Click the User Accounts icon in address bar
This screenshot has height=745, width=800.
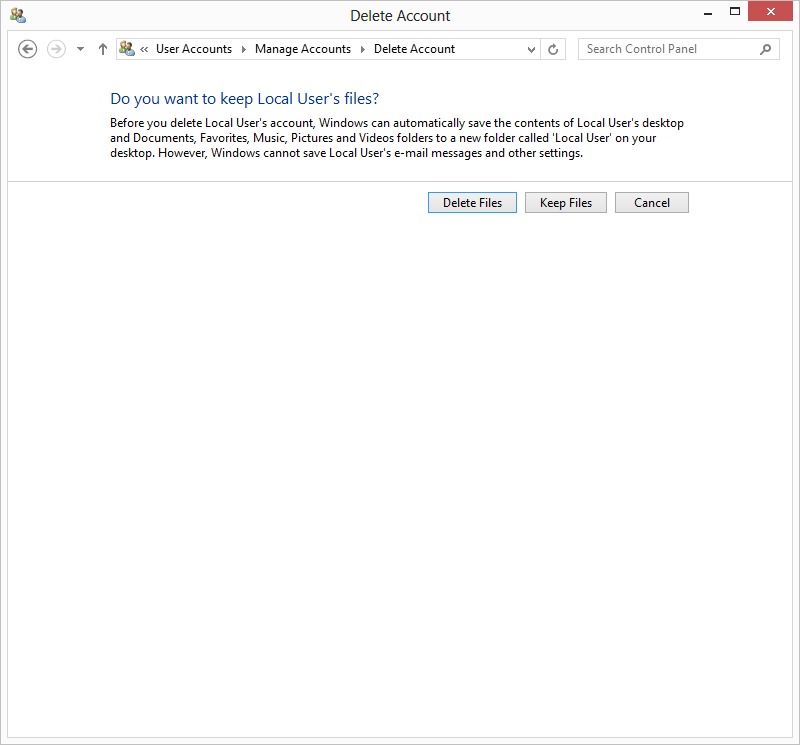127,49
